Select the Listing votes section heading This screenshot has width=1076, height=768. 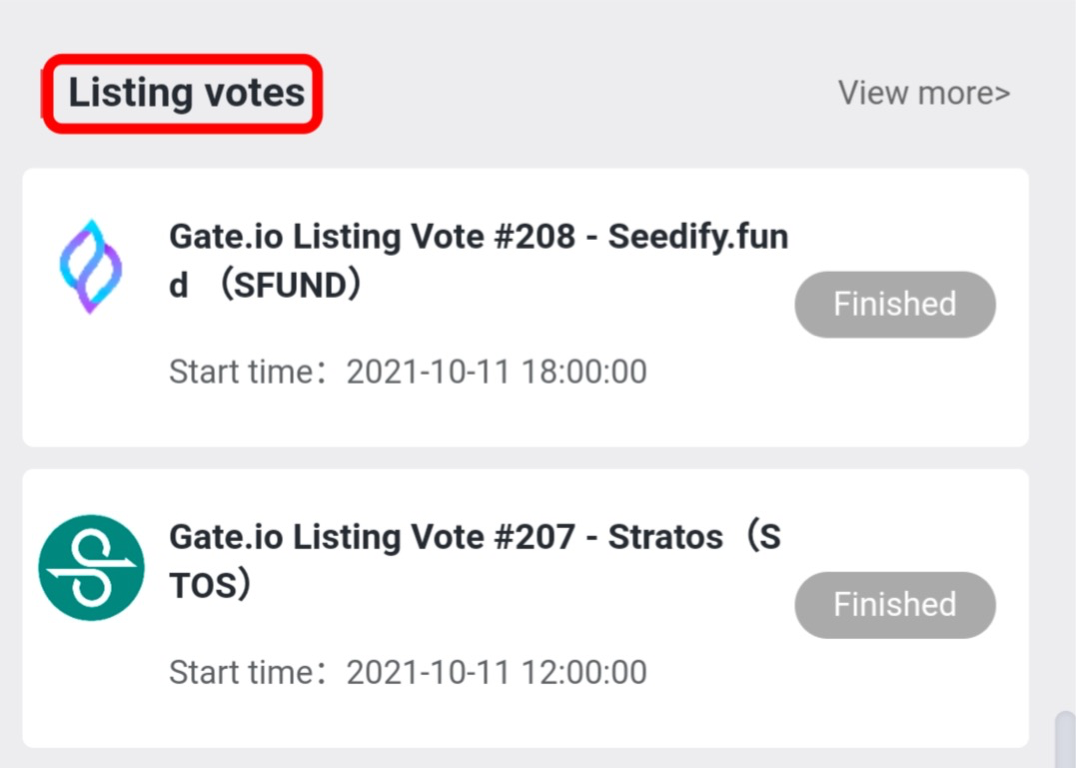point(186,93)
